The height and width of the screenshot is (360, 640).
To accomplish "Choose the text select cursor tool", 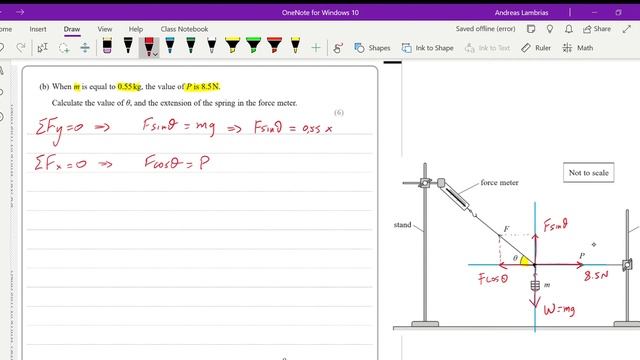I will (42, 48).
